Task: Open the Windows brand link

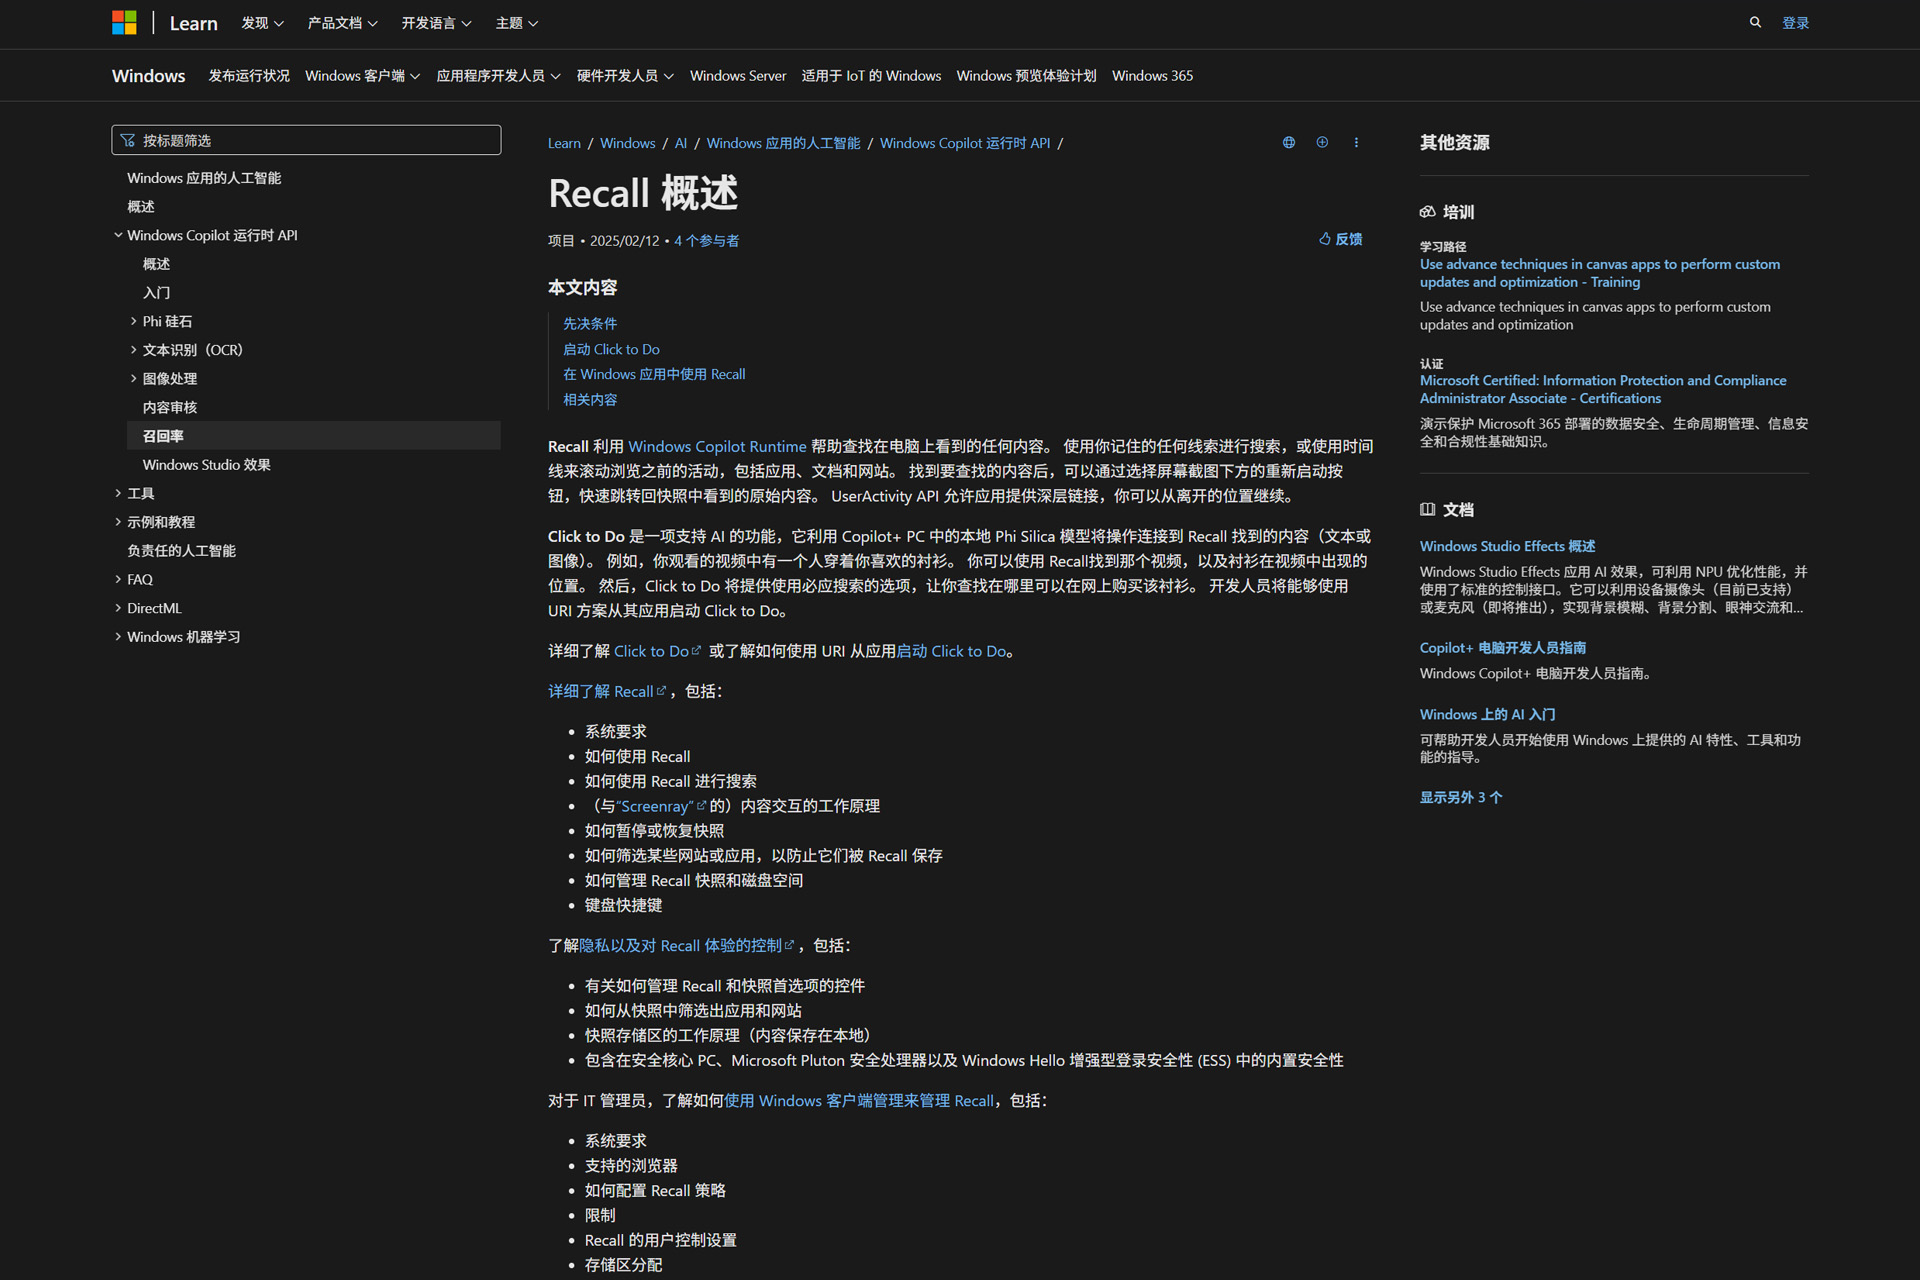Action: (148, 76)
